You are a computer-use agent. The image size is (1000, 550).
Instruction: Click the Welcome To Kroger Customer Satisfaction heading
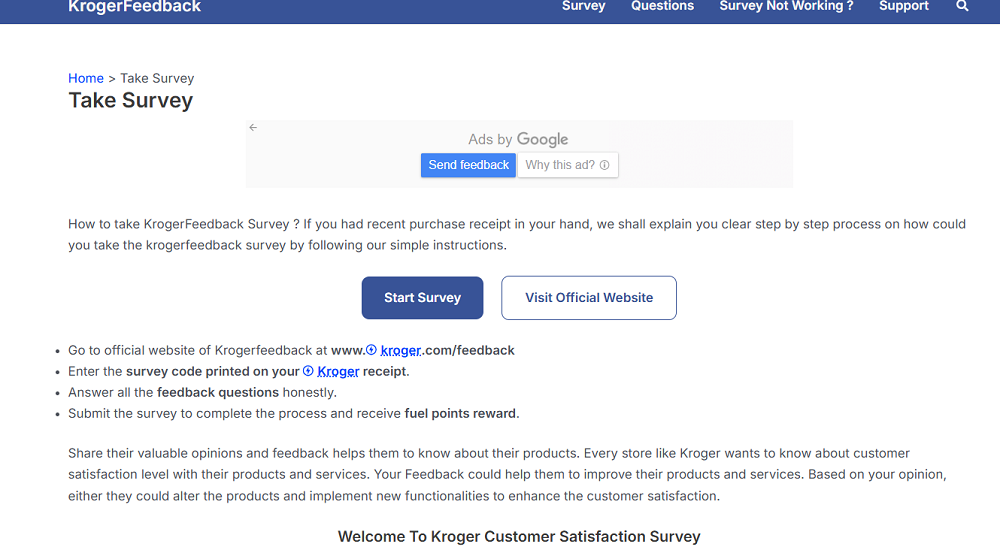pyautogui.click(x=519, y=537)
